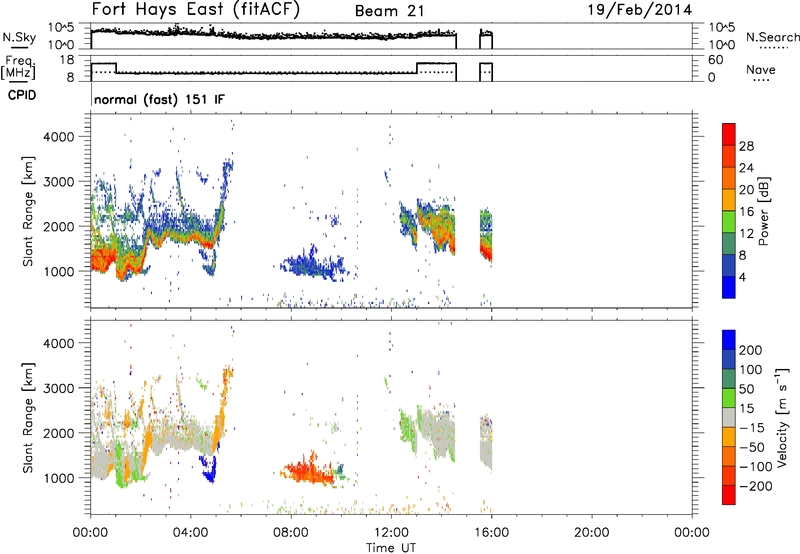800x554 pixels.
Task: Click the orange-red velocity patch near 09:00
Action: click(x=309, y=472)
